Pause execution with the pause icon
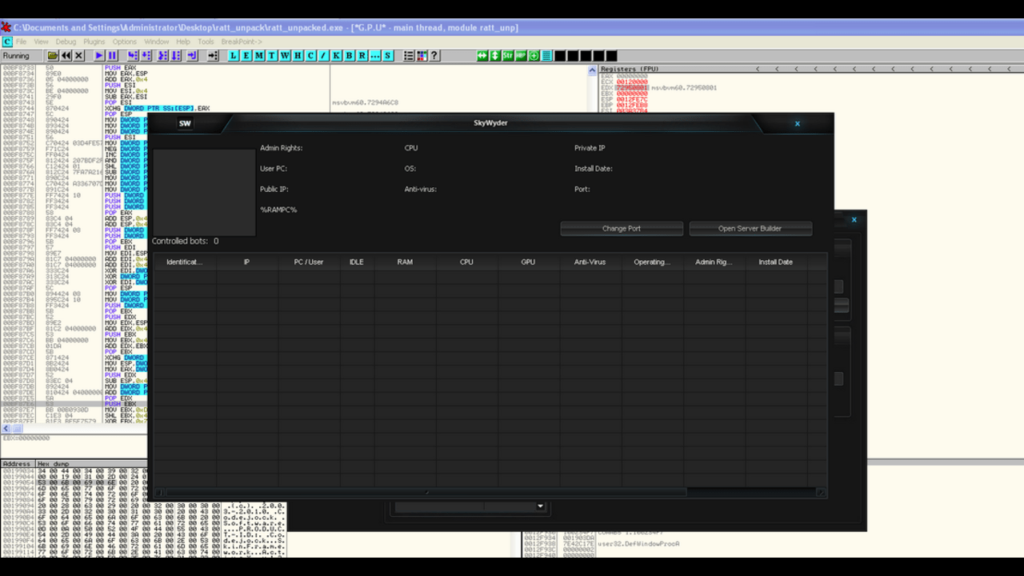The width and height of the screenshot is (1024, 576). (112, 56)
